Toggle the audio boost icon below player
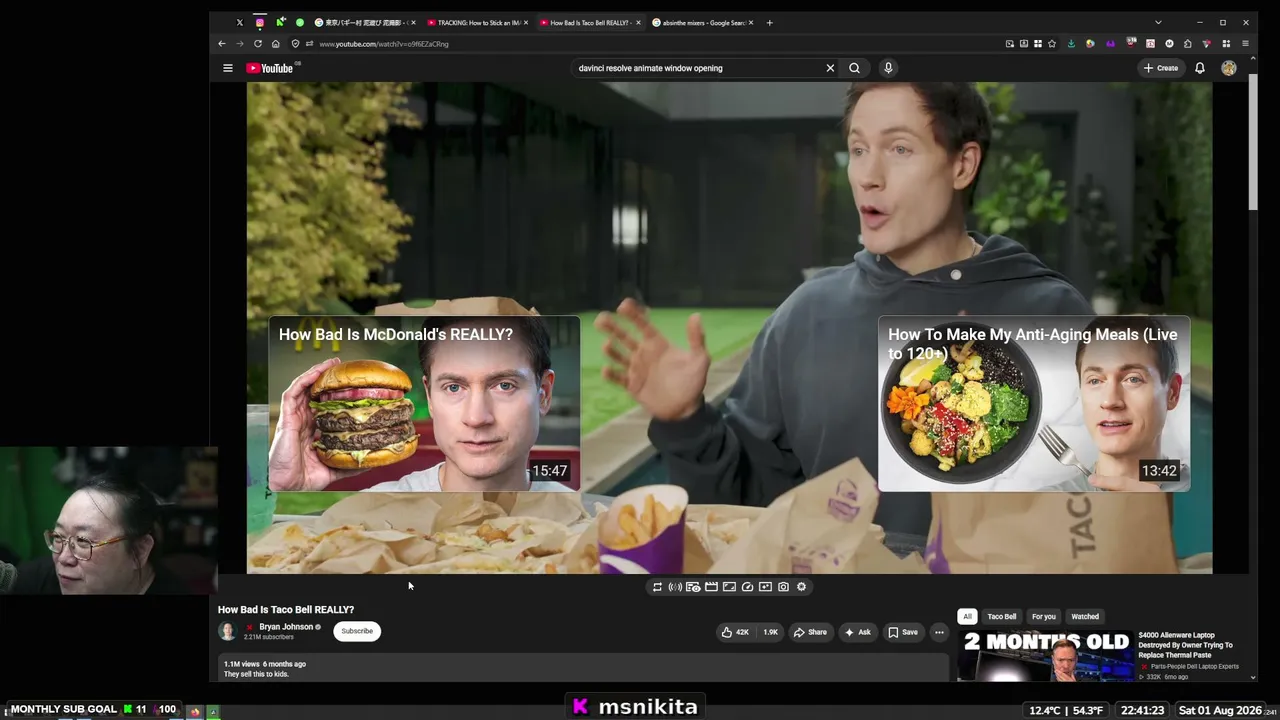The image size is (1280, 720). tap(675, 587)
